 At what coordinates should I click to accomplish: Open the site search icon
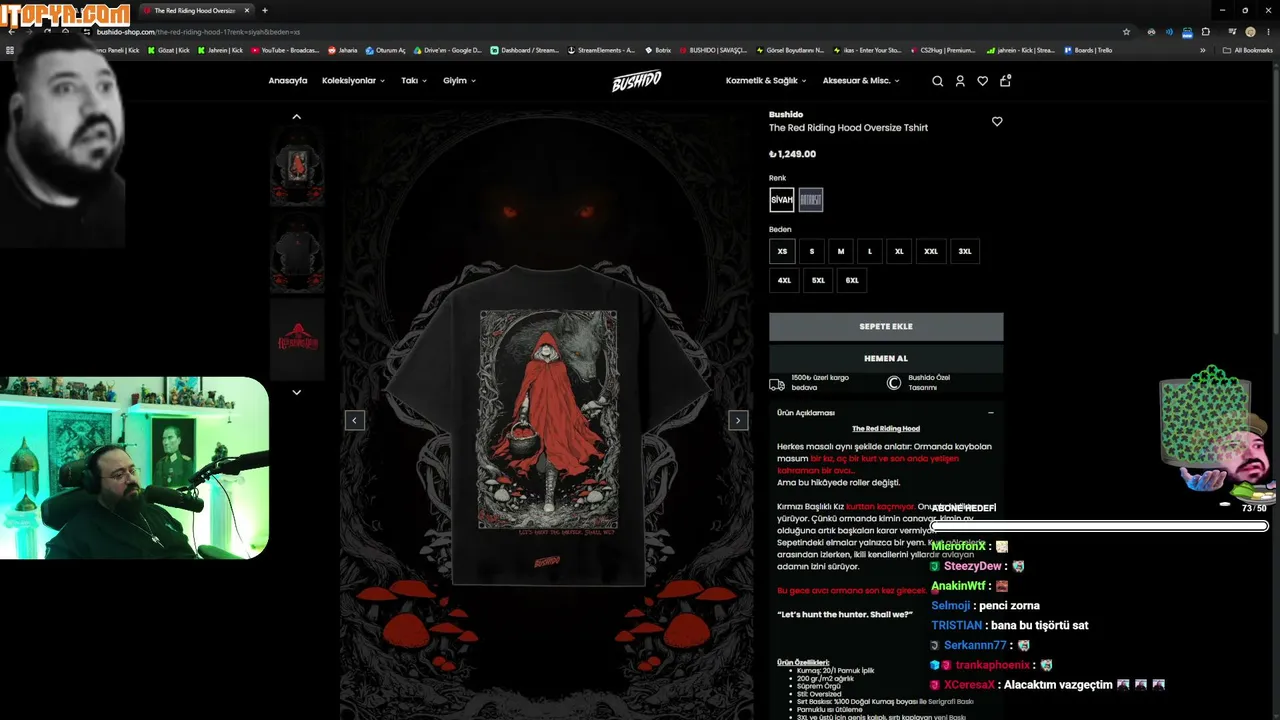click(937, 81)
